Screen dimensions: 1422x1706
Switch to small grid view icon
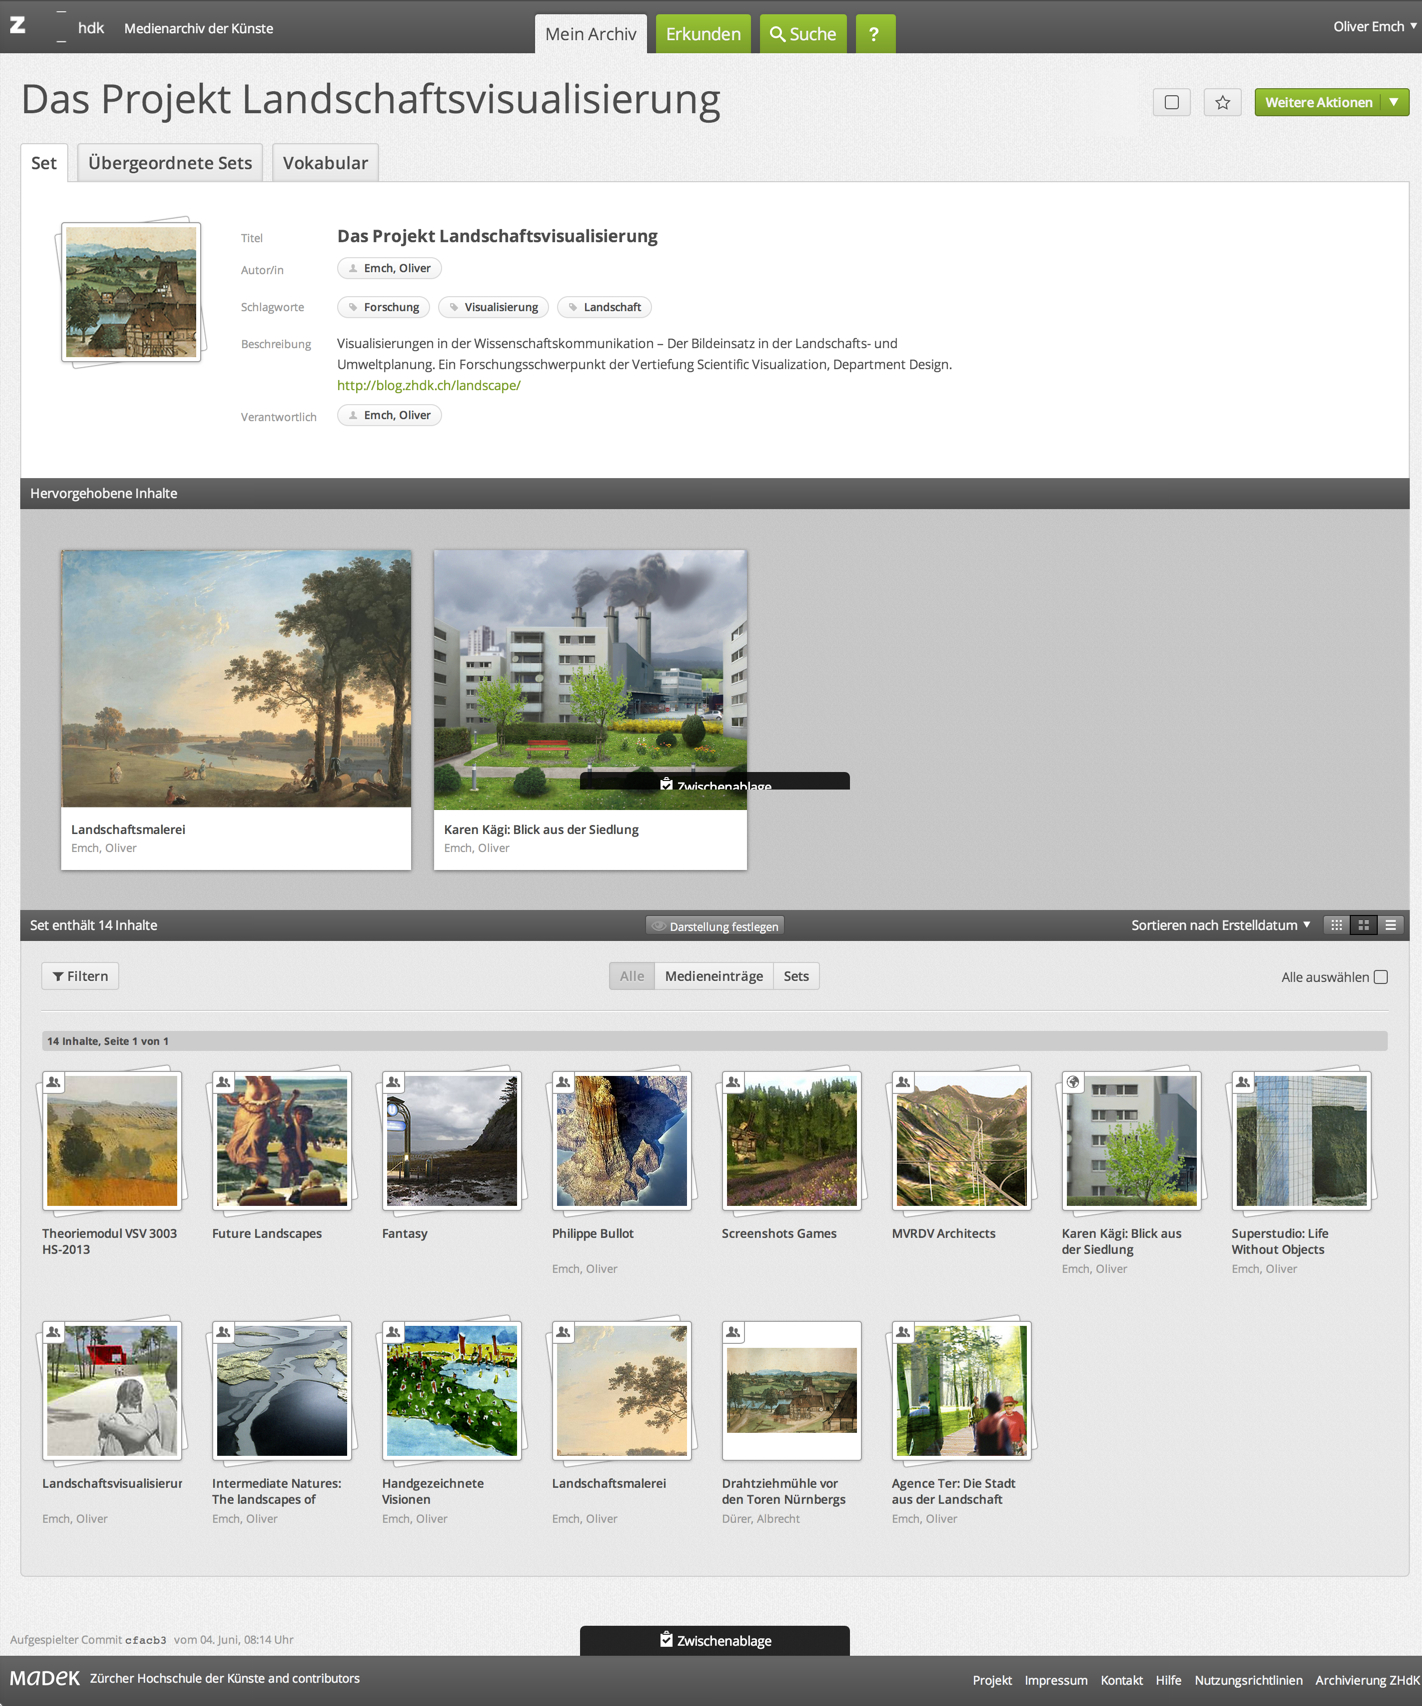[x=1336, y=925]
